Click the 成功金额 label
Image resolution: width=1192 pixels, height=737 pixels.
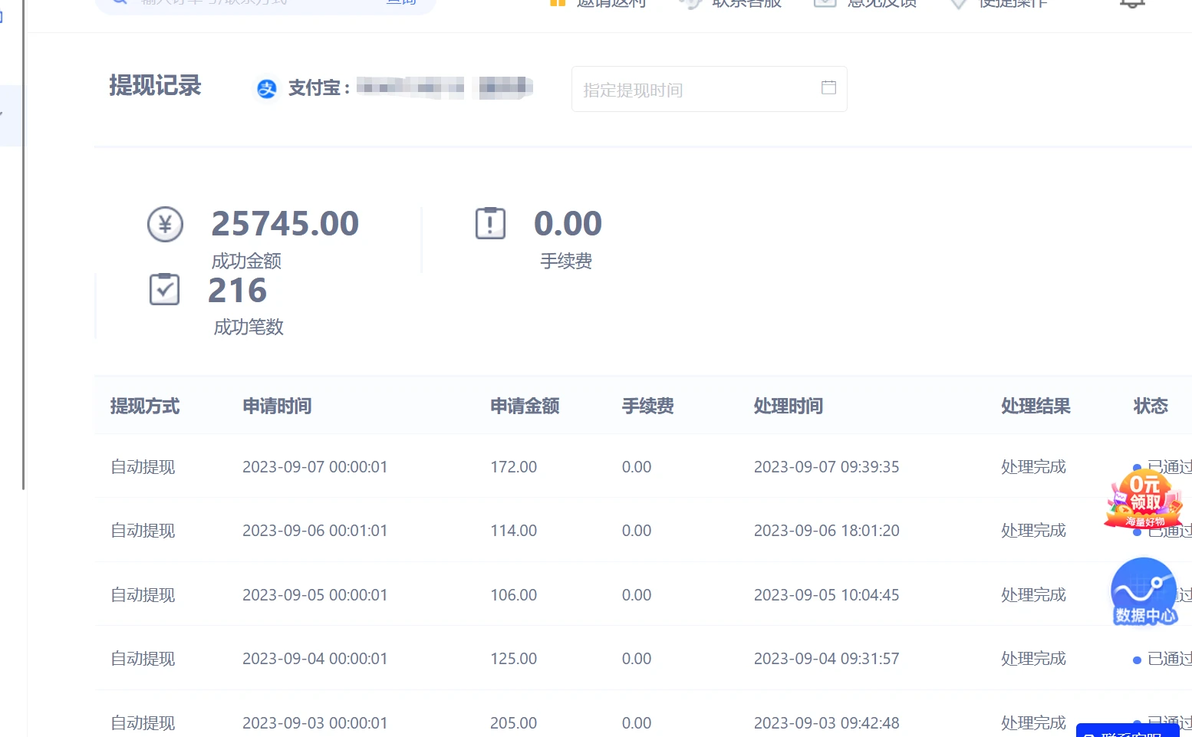tap(246, 261)
